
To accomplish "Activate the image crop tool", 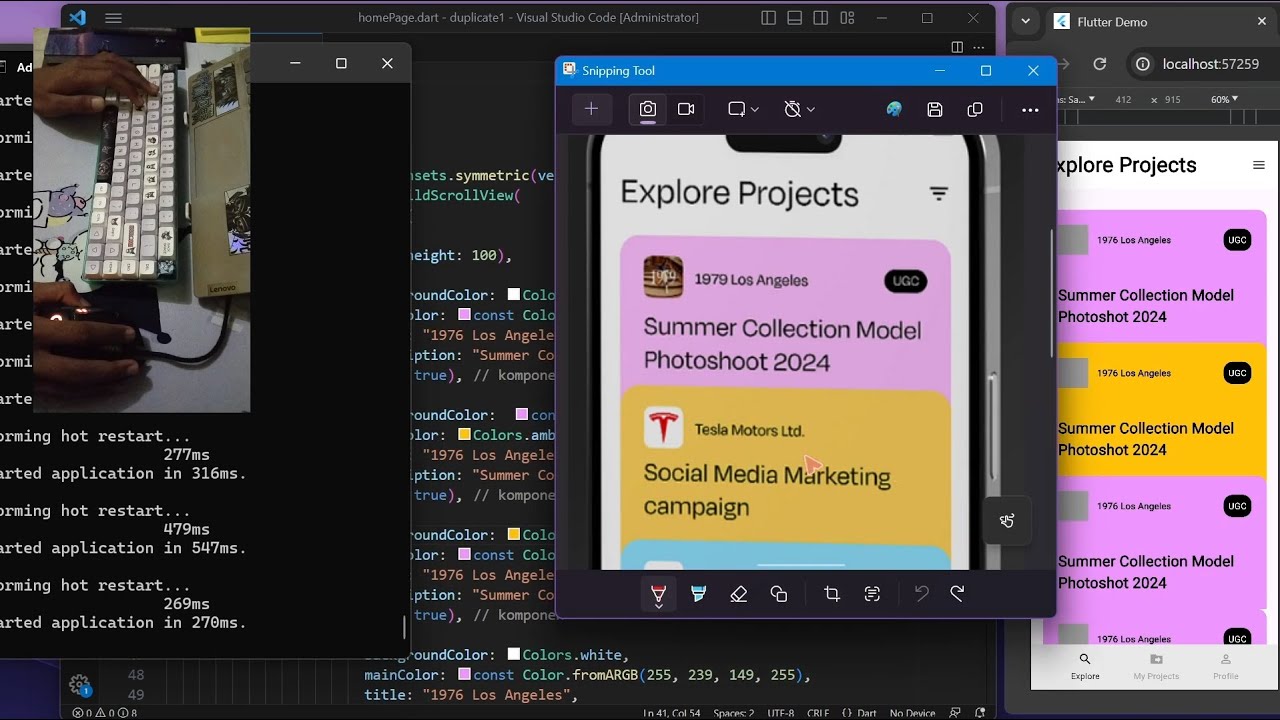I will (x=831, y=594).
